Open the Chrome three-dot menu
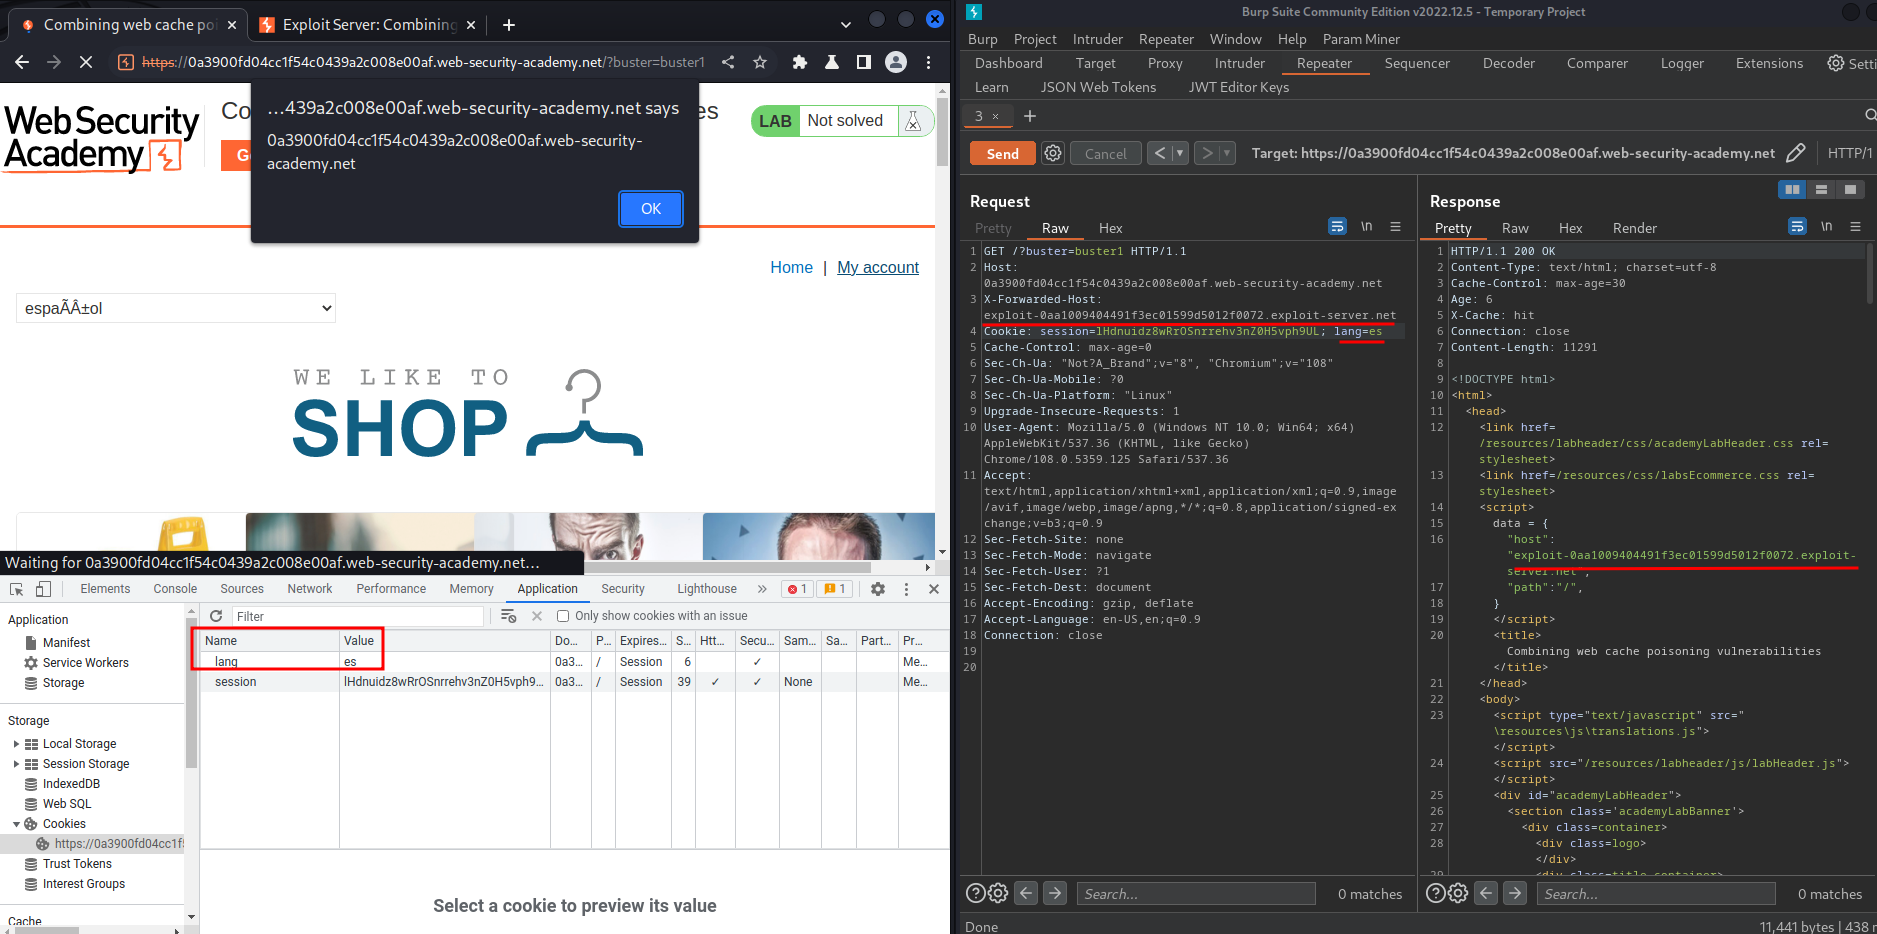 pyautogui.click(x=928, y=62)
